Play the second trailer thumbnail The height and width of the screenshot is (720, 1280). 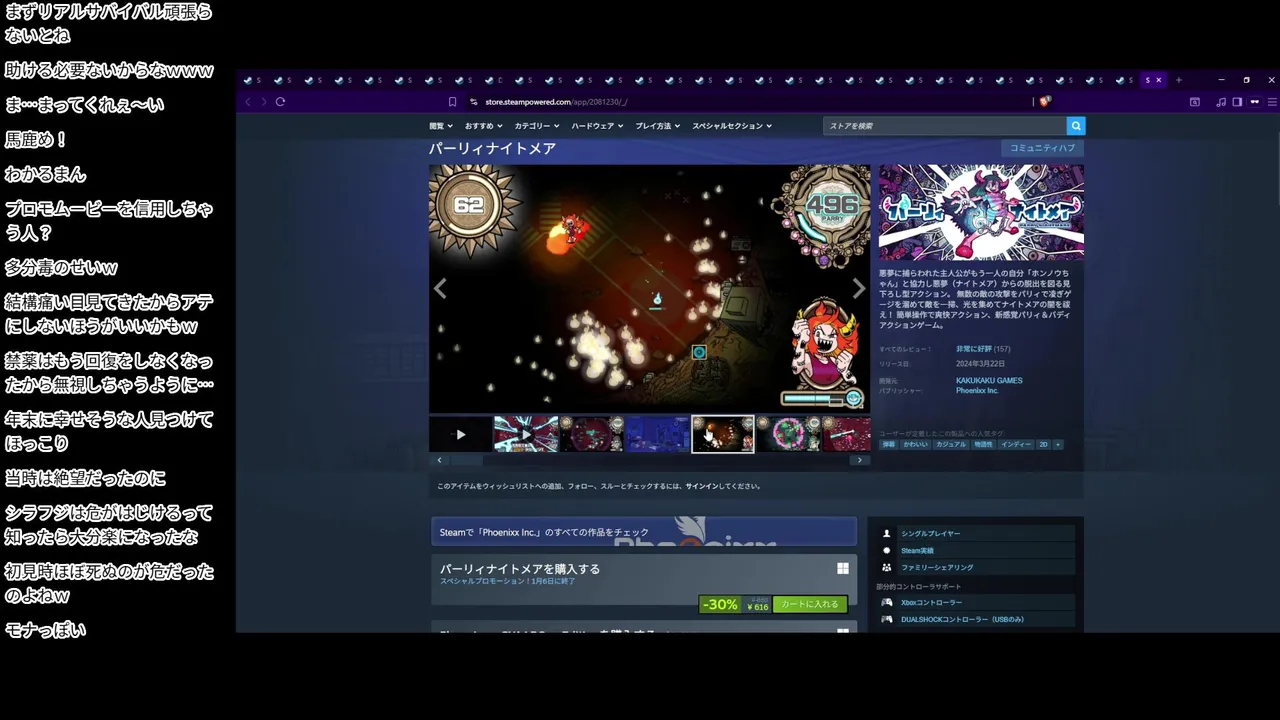[x=525, y=434]
